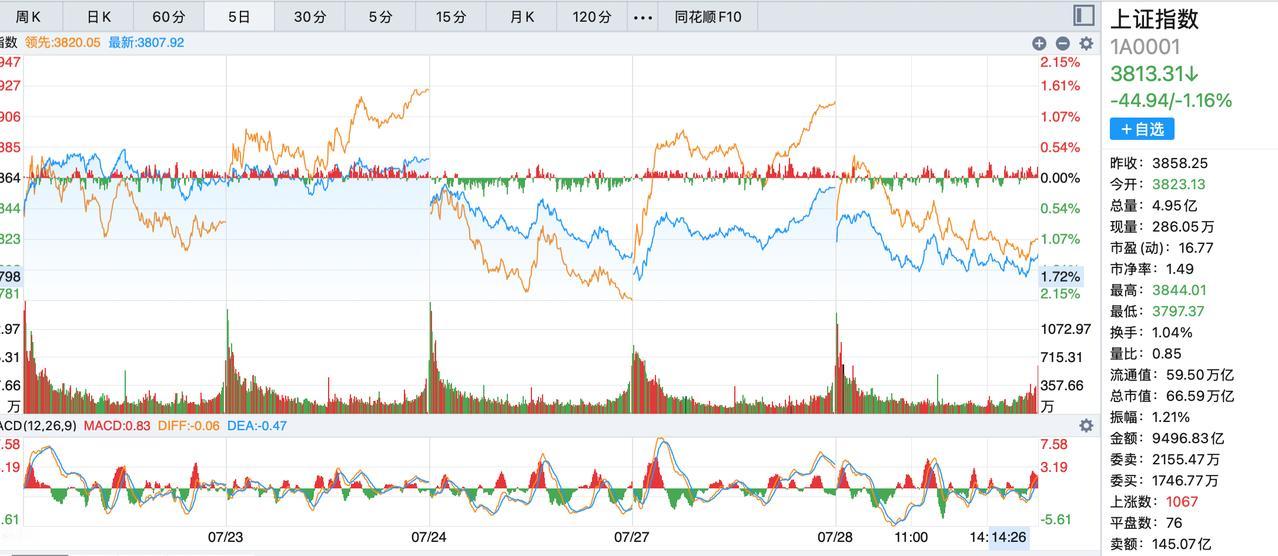Viewport: 1278px width, 556px height.
Task: Open MACD indicator settings gear
Action: 1086,426
